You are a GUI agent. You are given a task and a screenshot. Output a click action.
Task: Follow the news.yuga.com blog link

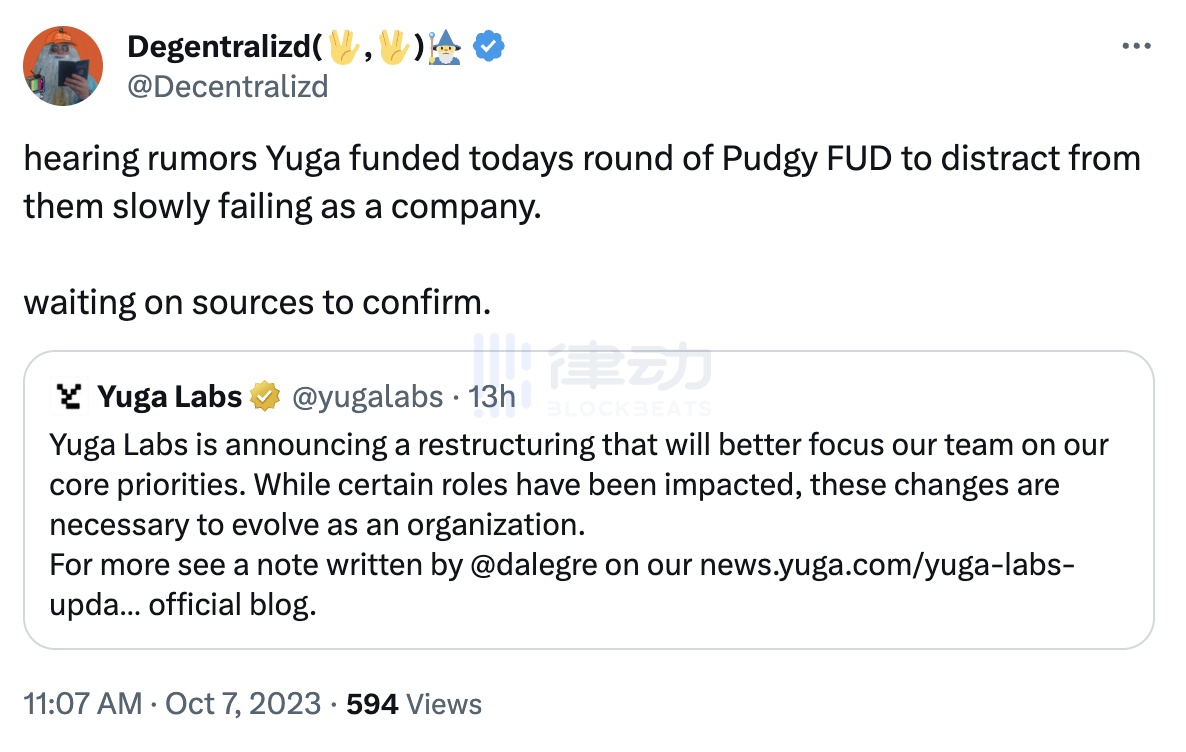(x=886, y=564)
